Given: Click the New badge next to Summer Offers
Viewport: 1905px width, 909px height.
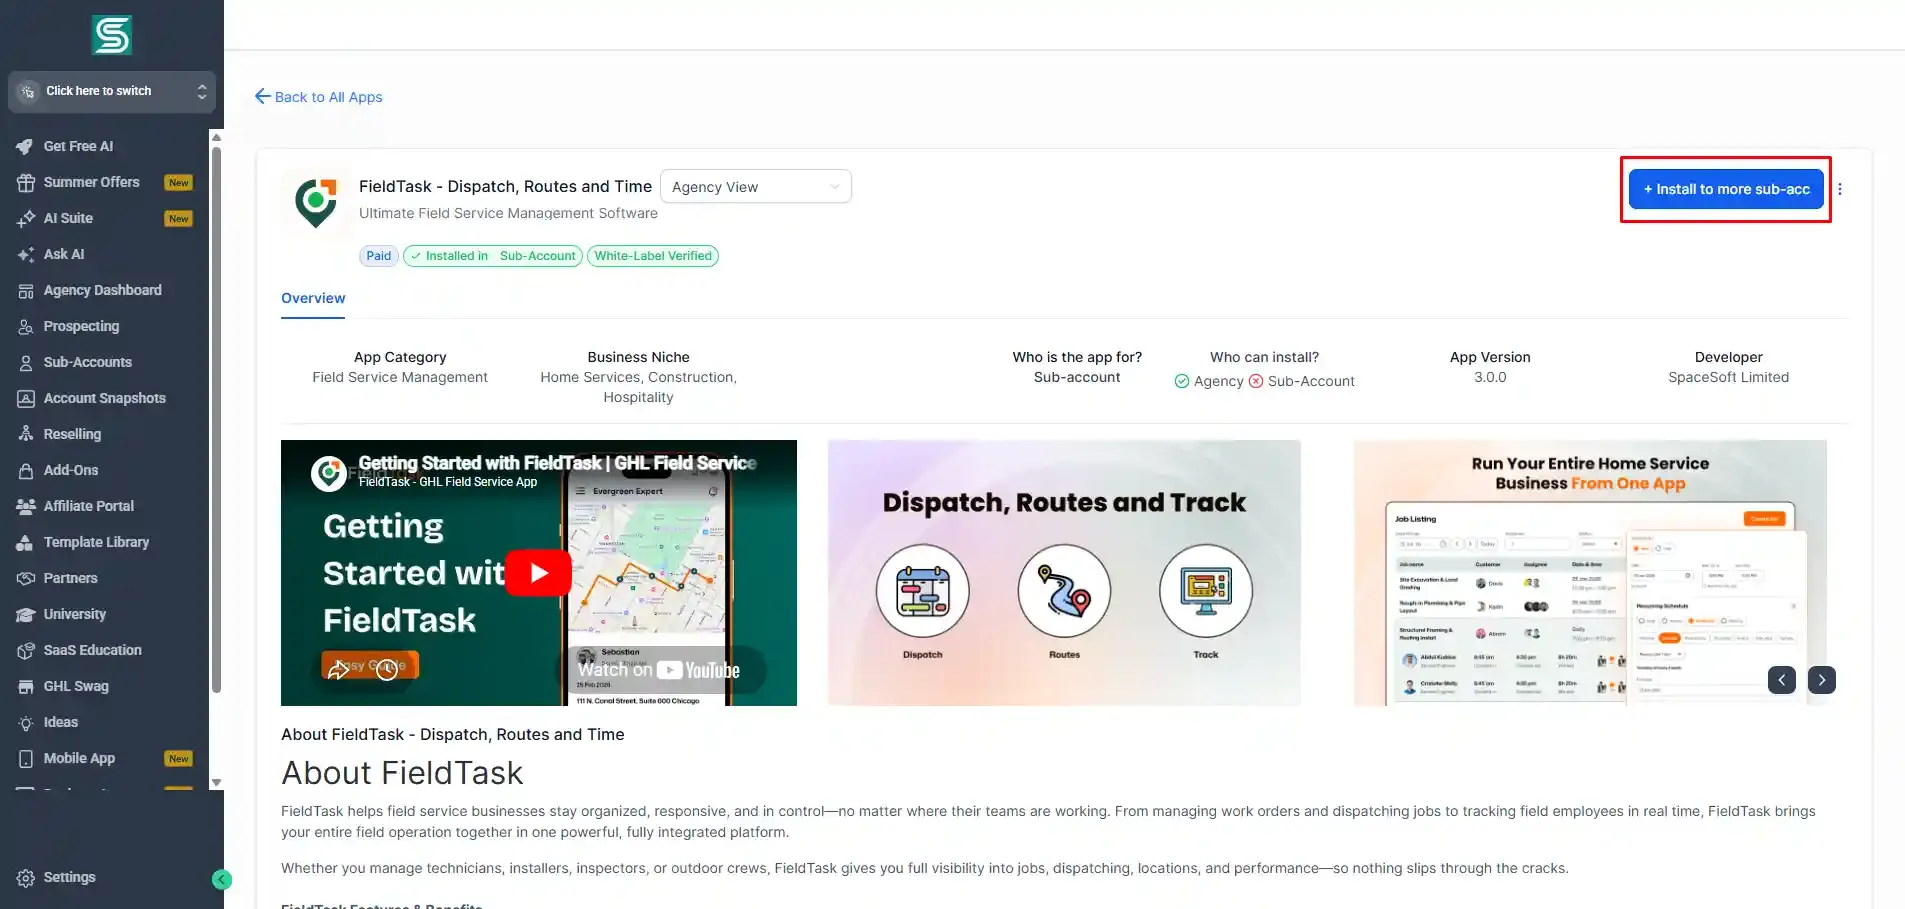Looking at the screenshot, I should pos(179,182).
